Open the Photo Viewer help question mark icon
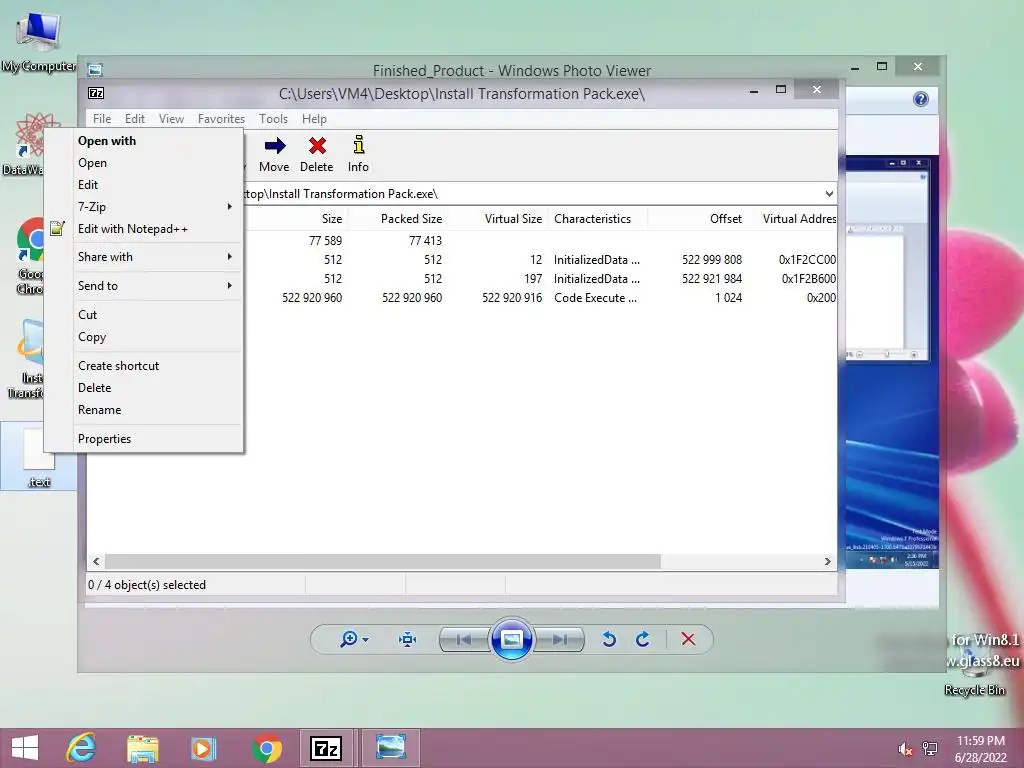1024x768 pixels. click(x=921, y=99)
